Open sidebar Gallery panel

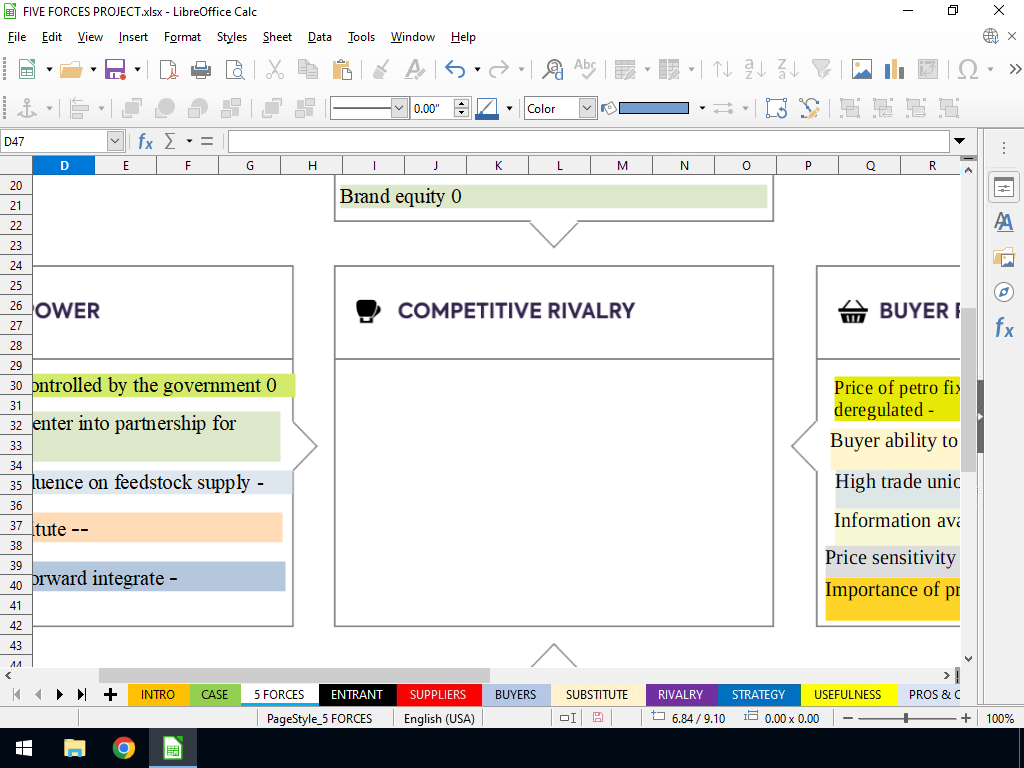pyautogui.click(x=1004, y=257)
